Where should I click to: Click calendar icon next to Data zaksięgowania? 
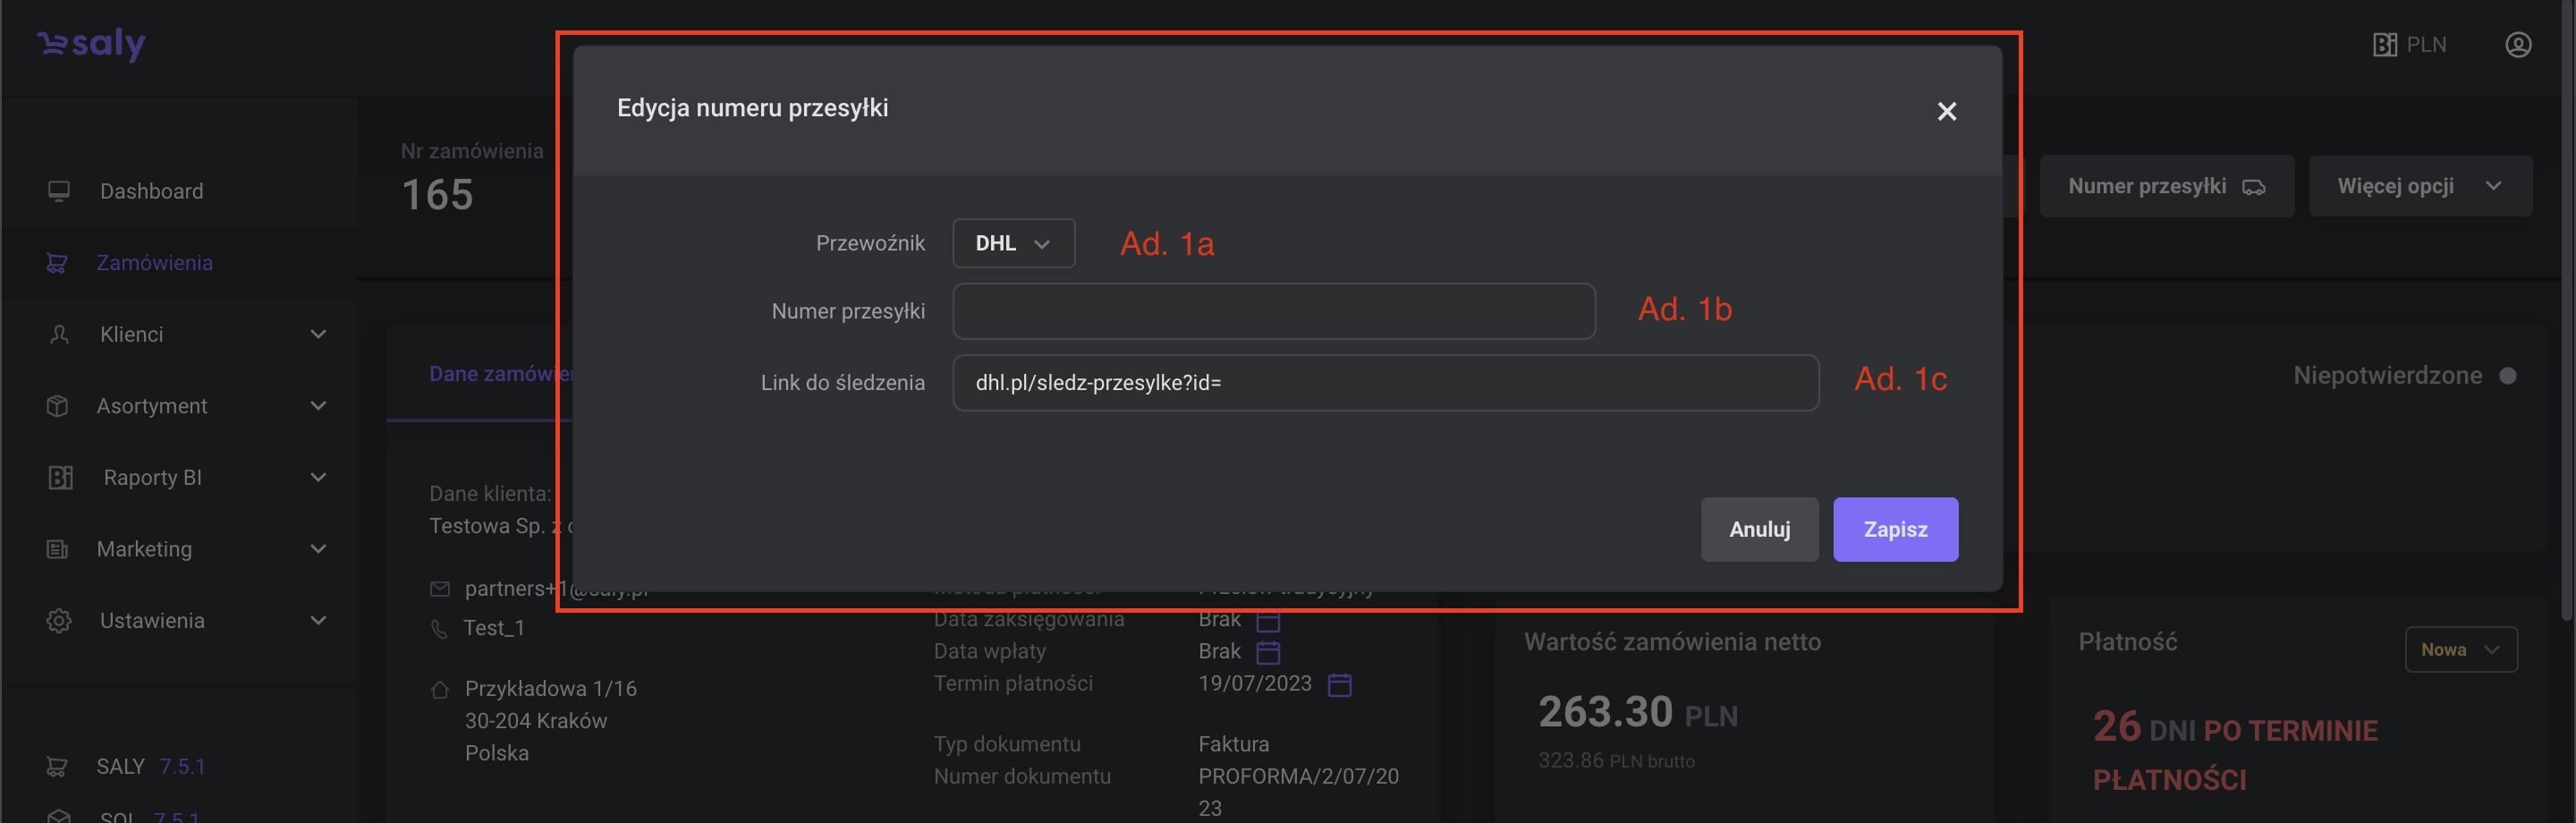[x=1268, y=621]
